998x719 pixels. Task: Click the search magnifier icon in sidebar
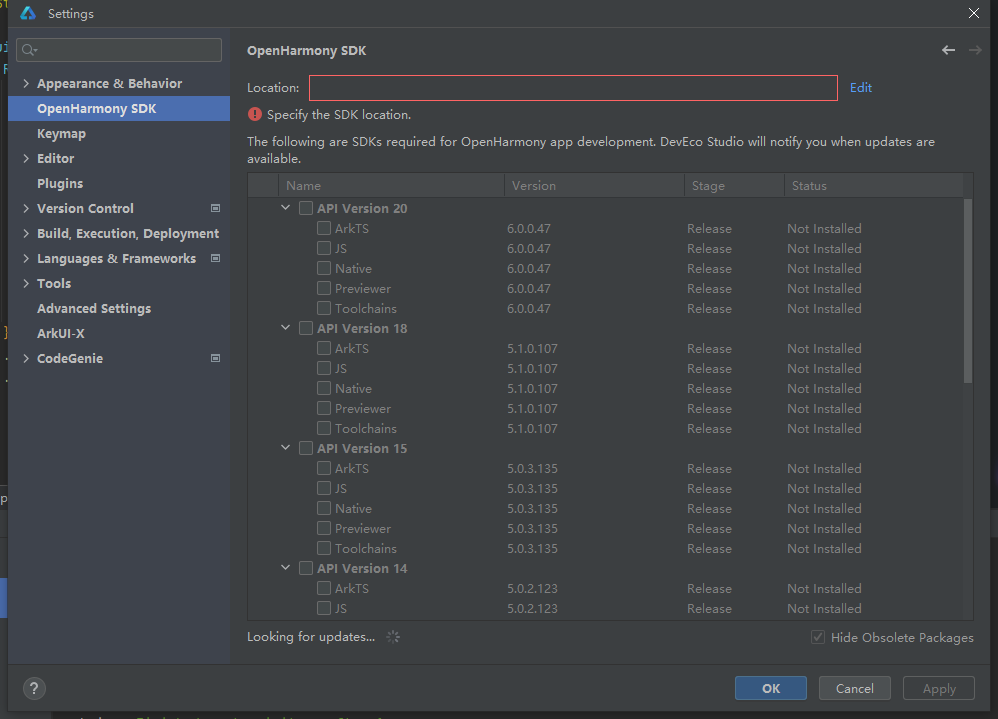pyautogui.click(x=29, y=50)
